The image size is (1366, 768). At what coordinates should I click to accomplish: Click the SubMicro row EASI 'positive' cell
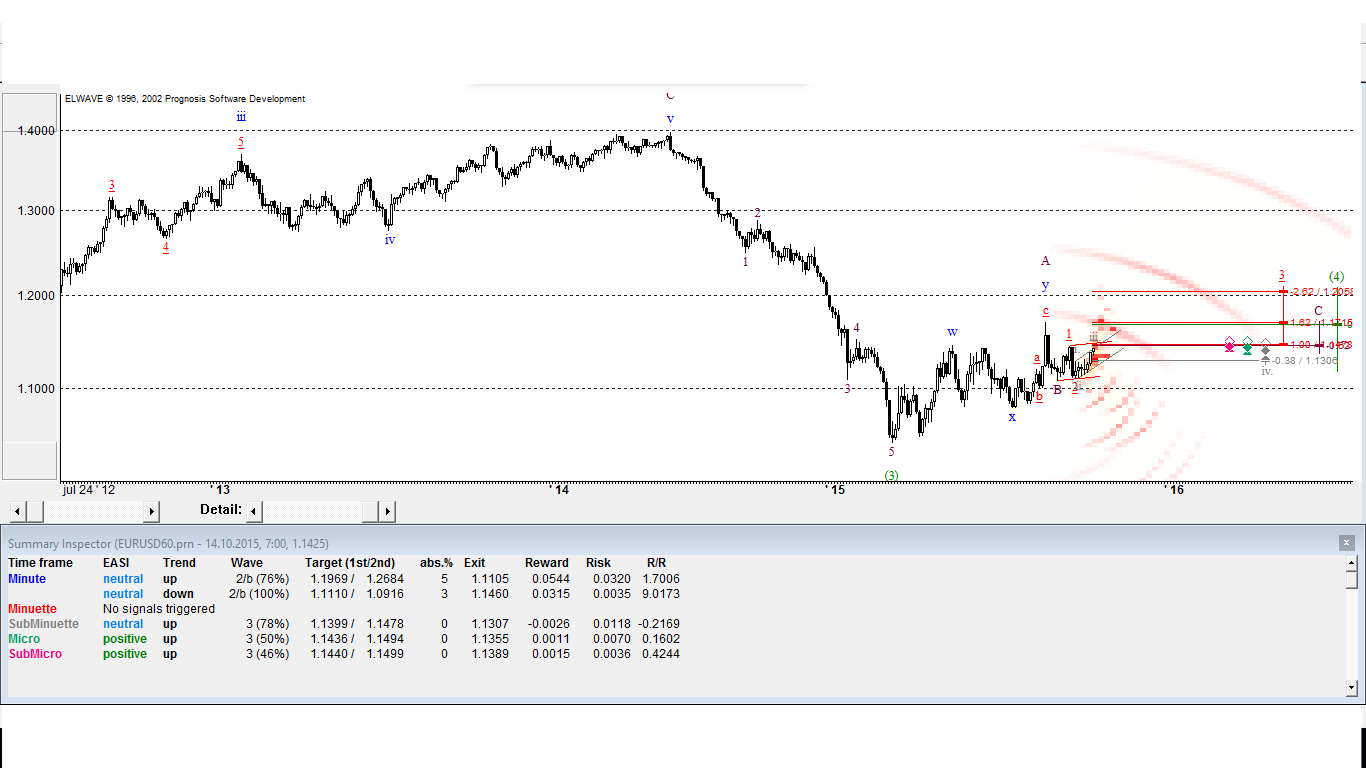[125, 654]
